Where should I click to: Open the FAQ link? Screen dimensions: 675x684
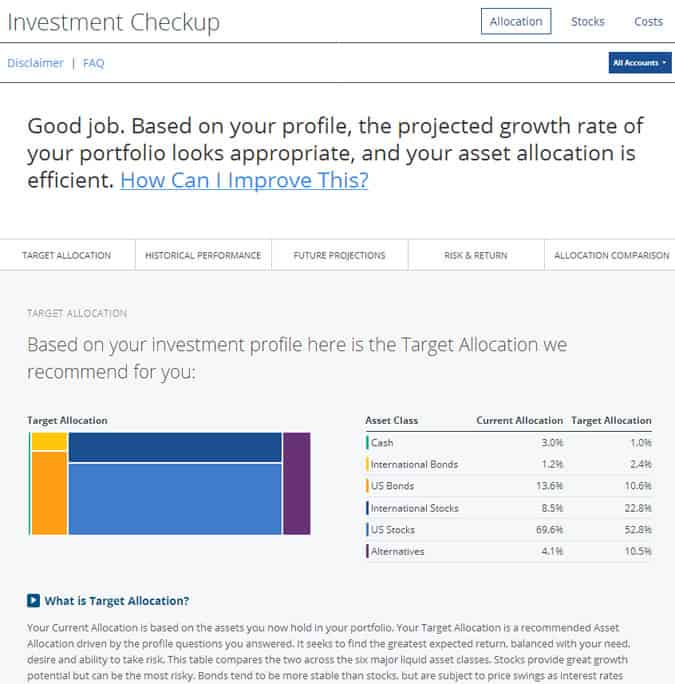pos(93,63)
